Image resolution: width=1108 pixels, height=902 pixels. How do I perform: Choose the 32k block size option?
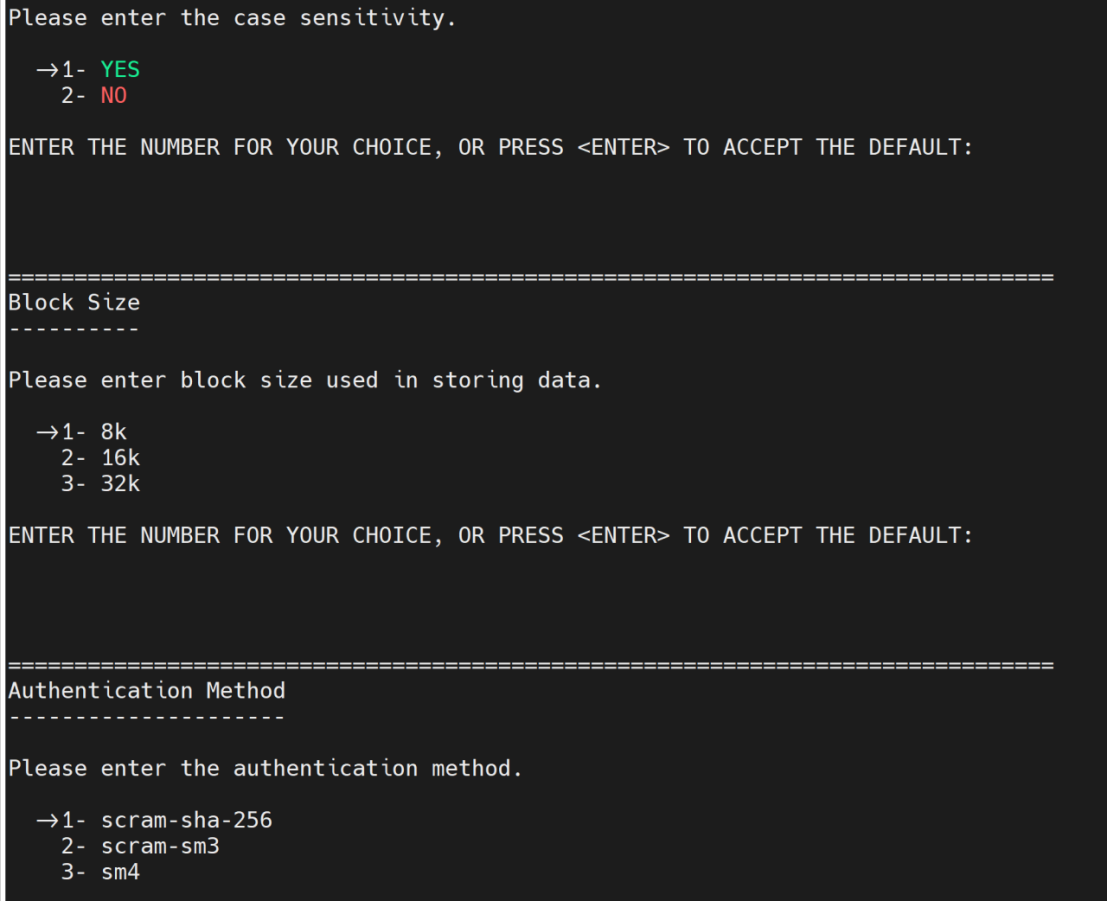pos(120,484)
